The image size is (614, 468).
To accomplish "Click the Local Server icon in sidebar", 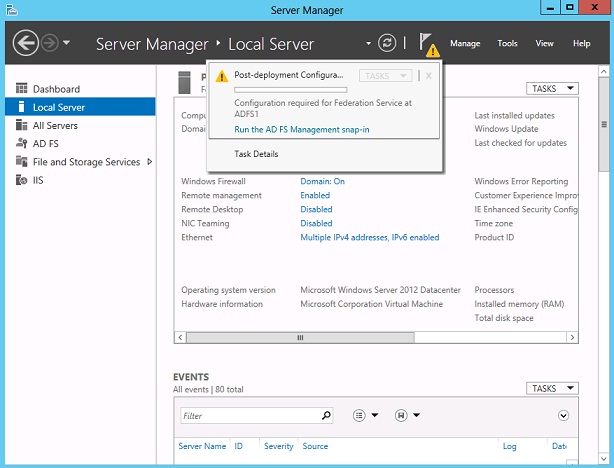I will pos(22,107).
